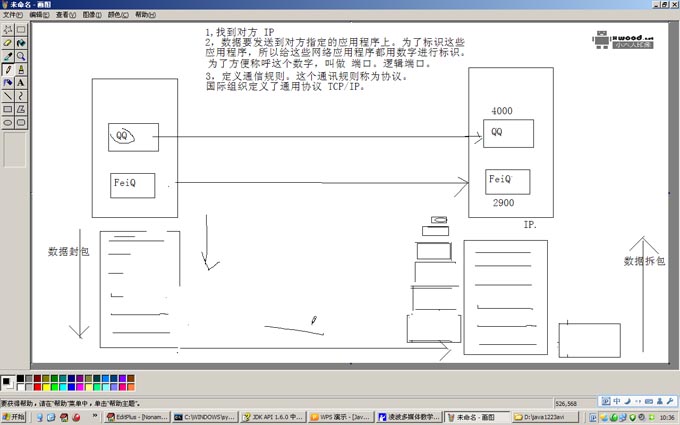Expand the quick launch chevron on taskbar
The height and width of the screenshot is (425, 680).
click(x=95, y=416)
